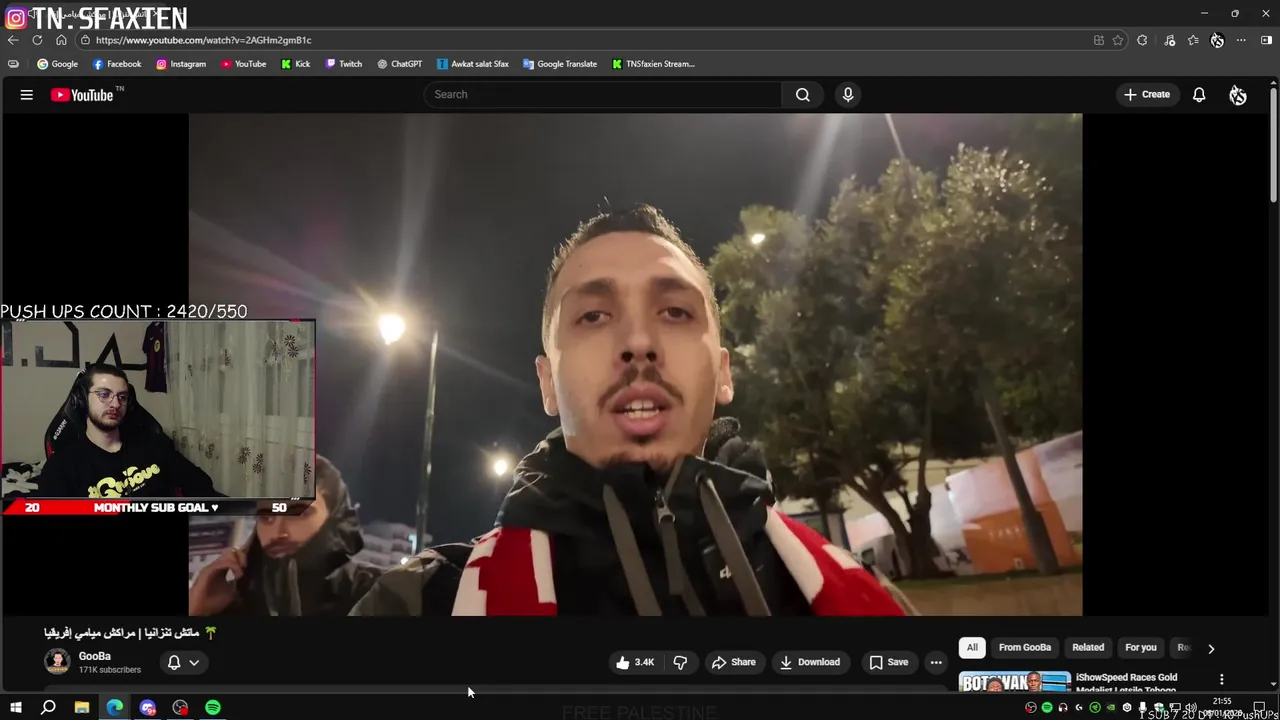The height and width of the screenshot is (720, 1280).
Task: Expand the subscription notification options chevron
Action: click(194, 662)
